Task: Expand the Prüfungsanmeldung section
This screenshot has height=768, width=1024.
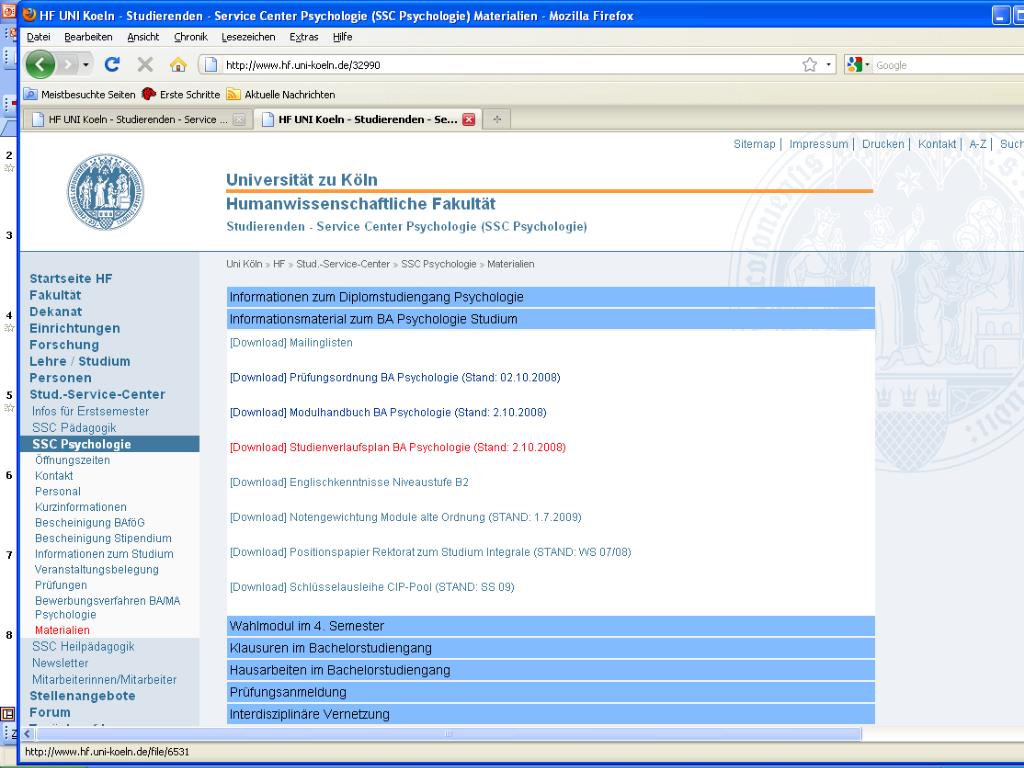Action: [551, 692]
